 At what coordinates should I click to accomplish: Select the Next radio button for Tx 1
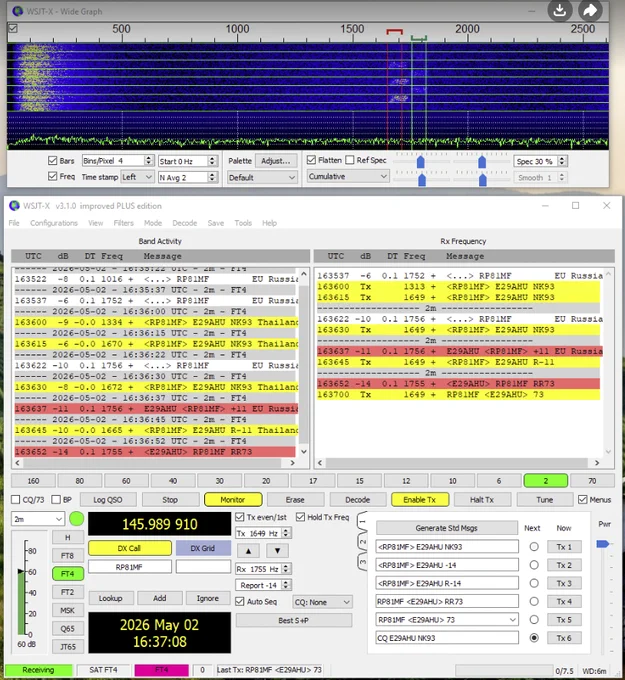coord(534,547)
